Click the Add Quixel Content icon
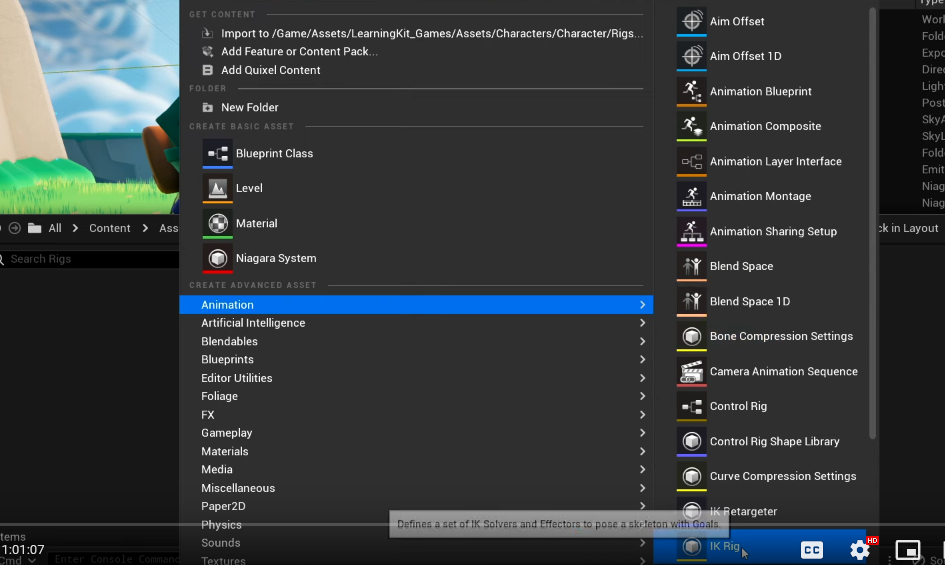The width and height of the screenshot is (945, 565). click(207, 70)
